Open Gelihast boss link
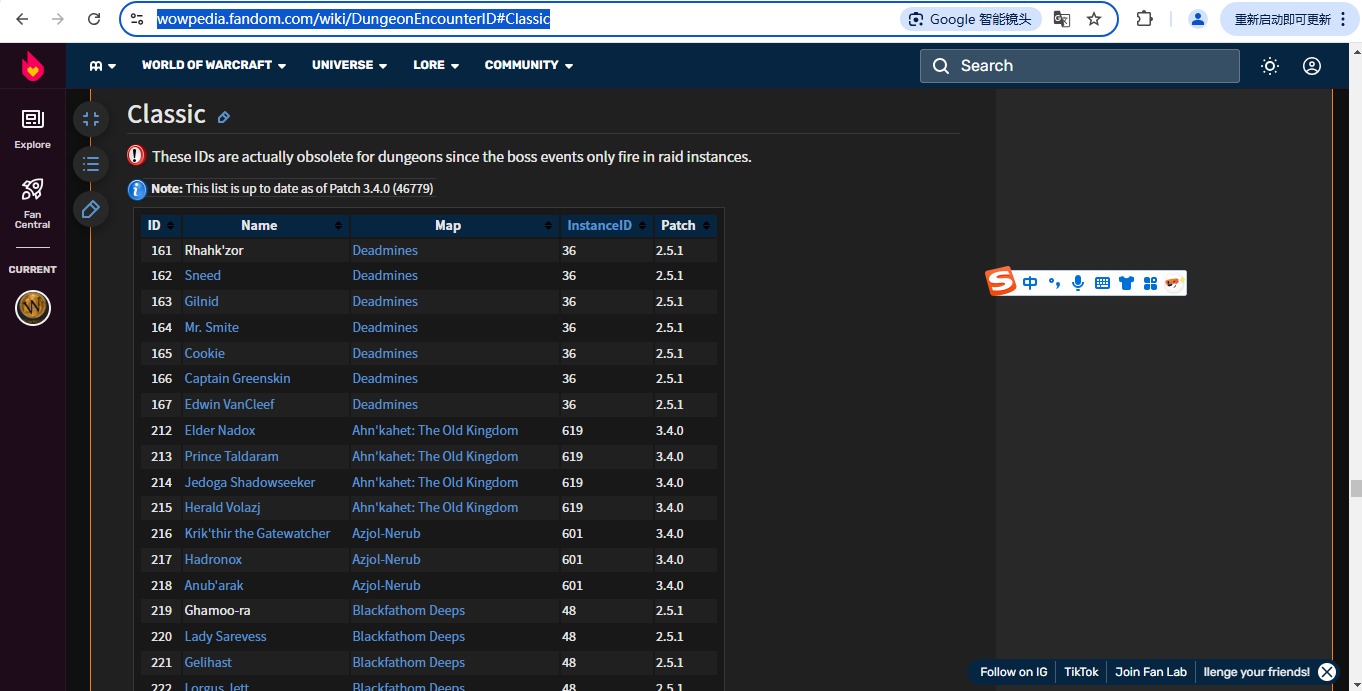Viewport: 1362px width, 691px height. coord(208,663)
